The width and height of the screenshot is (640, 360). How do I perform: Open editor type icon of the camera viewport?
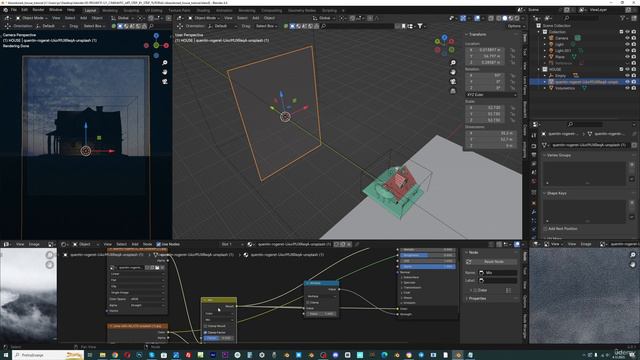7,18
